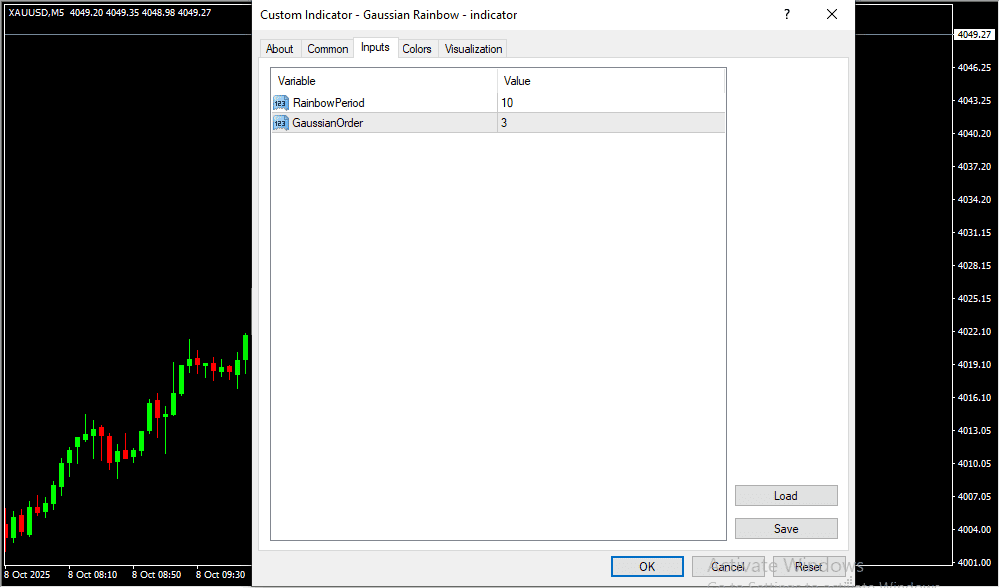Viewport: 1000px width, 588px height.
Task: Switch to the About tab
Action: tap(280, 49)
